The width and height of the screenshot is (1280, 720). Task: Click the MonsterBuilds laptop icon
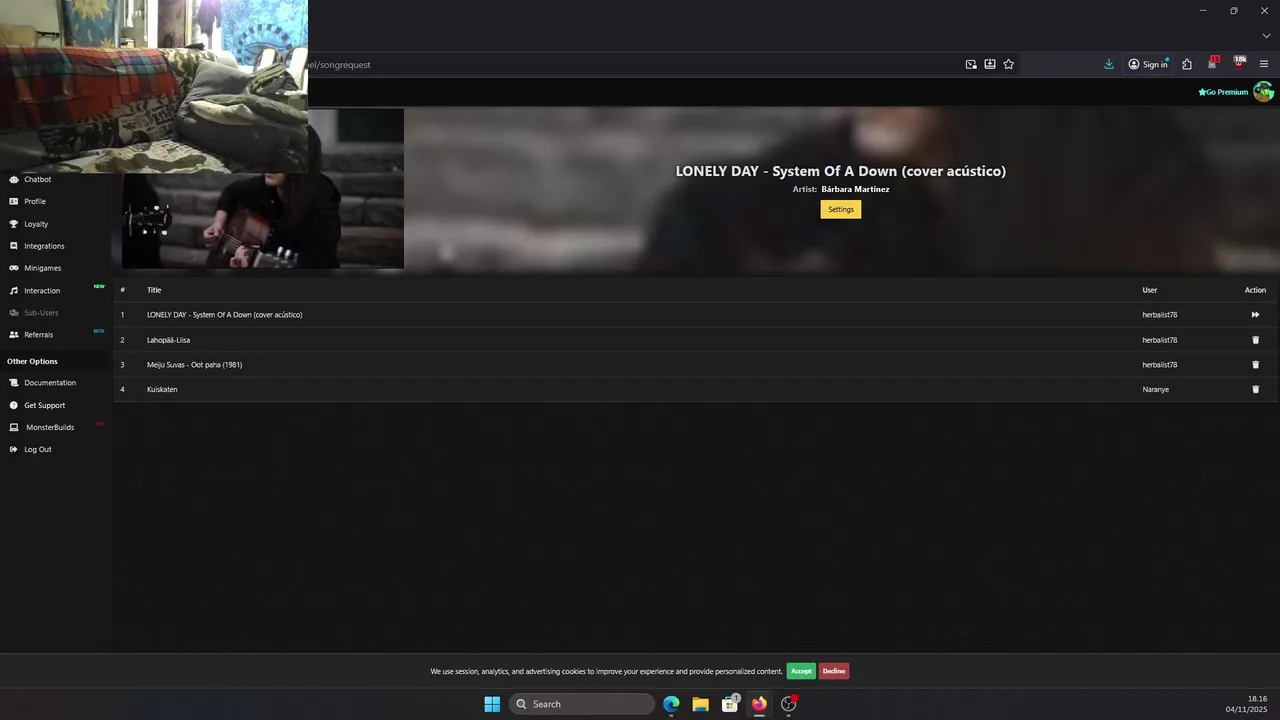click(14, 428)
